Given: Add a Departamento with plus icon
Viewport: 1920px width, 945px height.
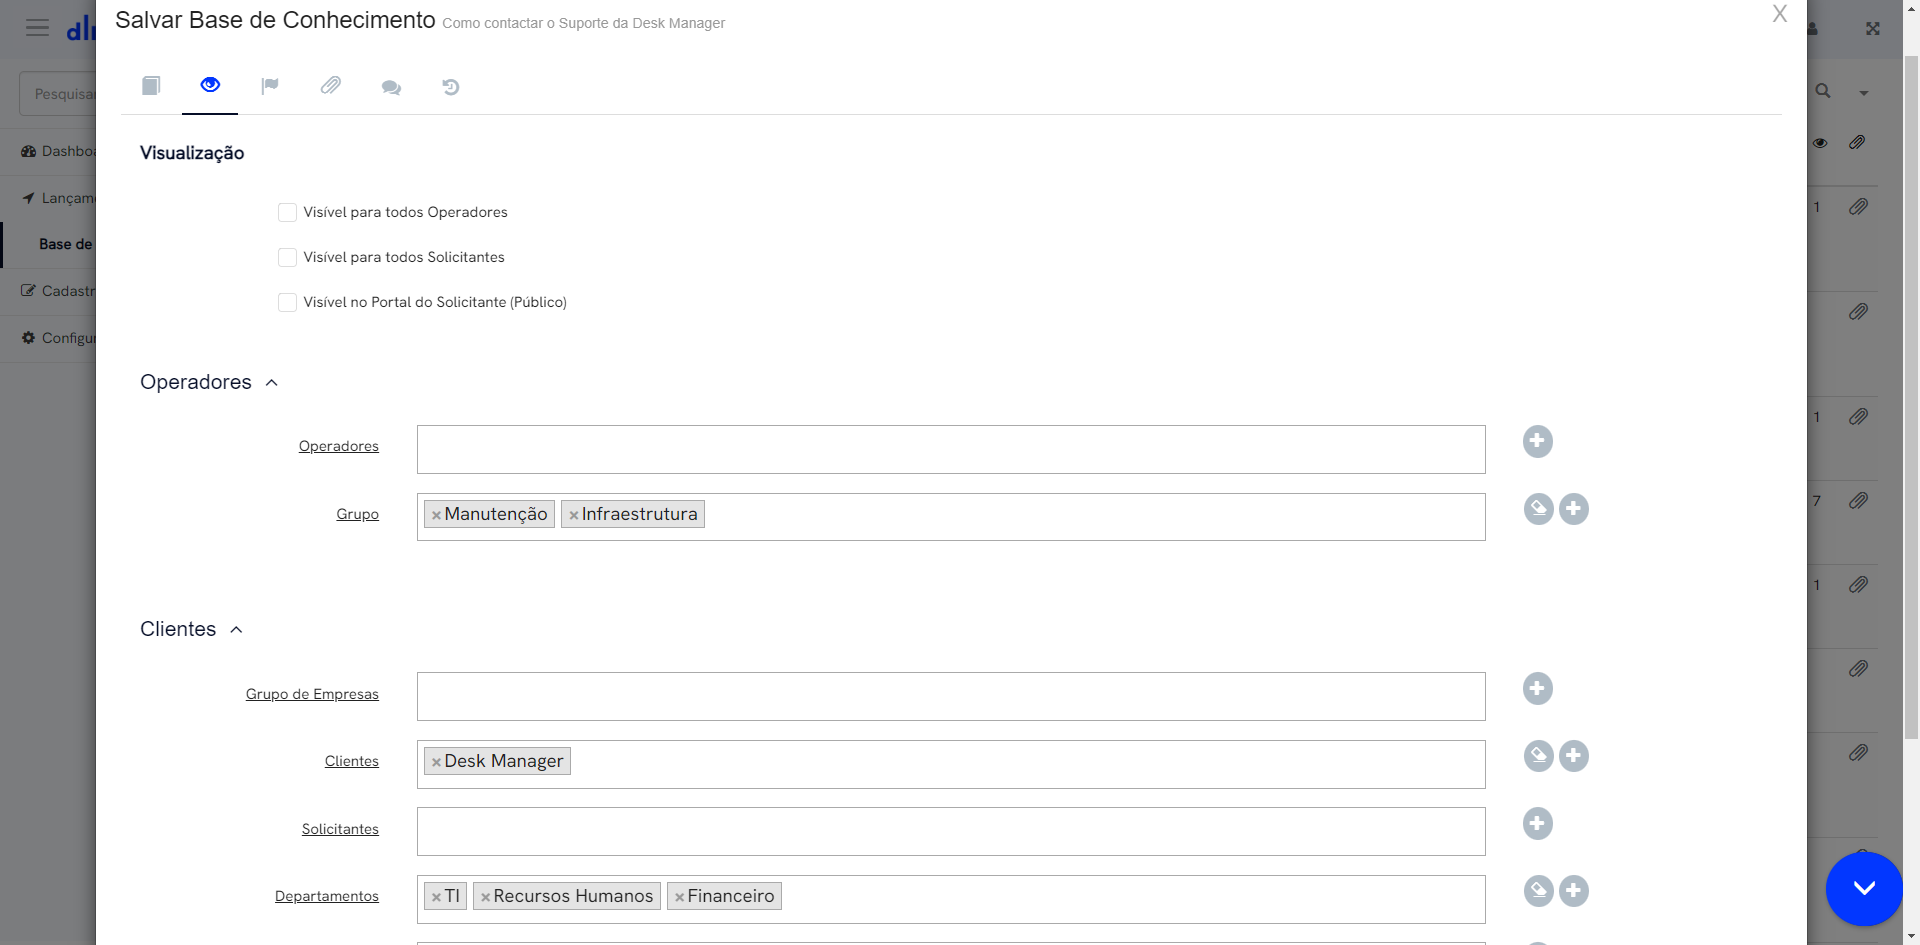Looking at the screenshot, I should click(1574, 891).
